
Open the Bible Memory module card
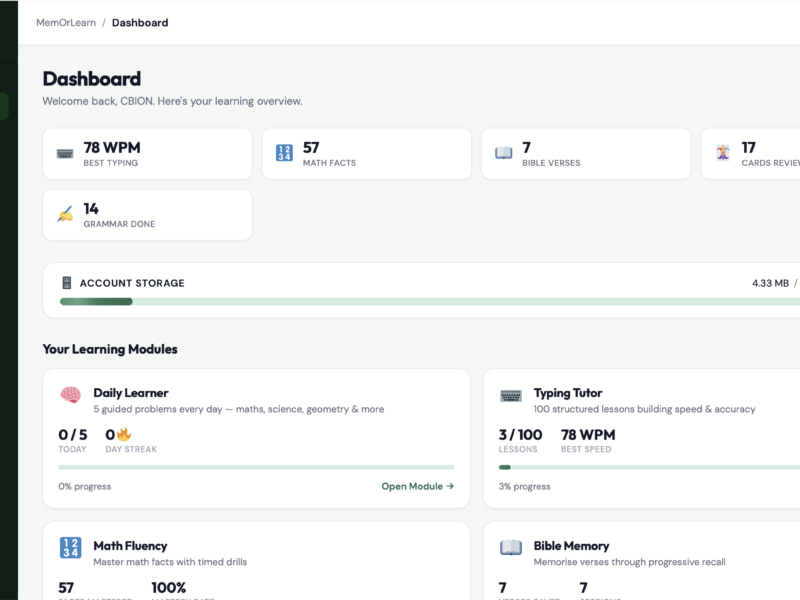(642, 561)
